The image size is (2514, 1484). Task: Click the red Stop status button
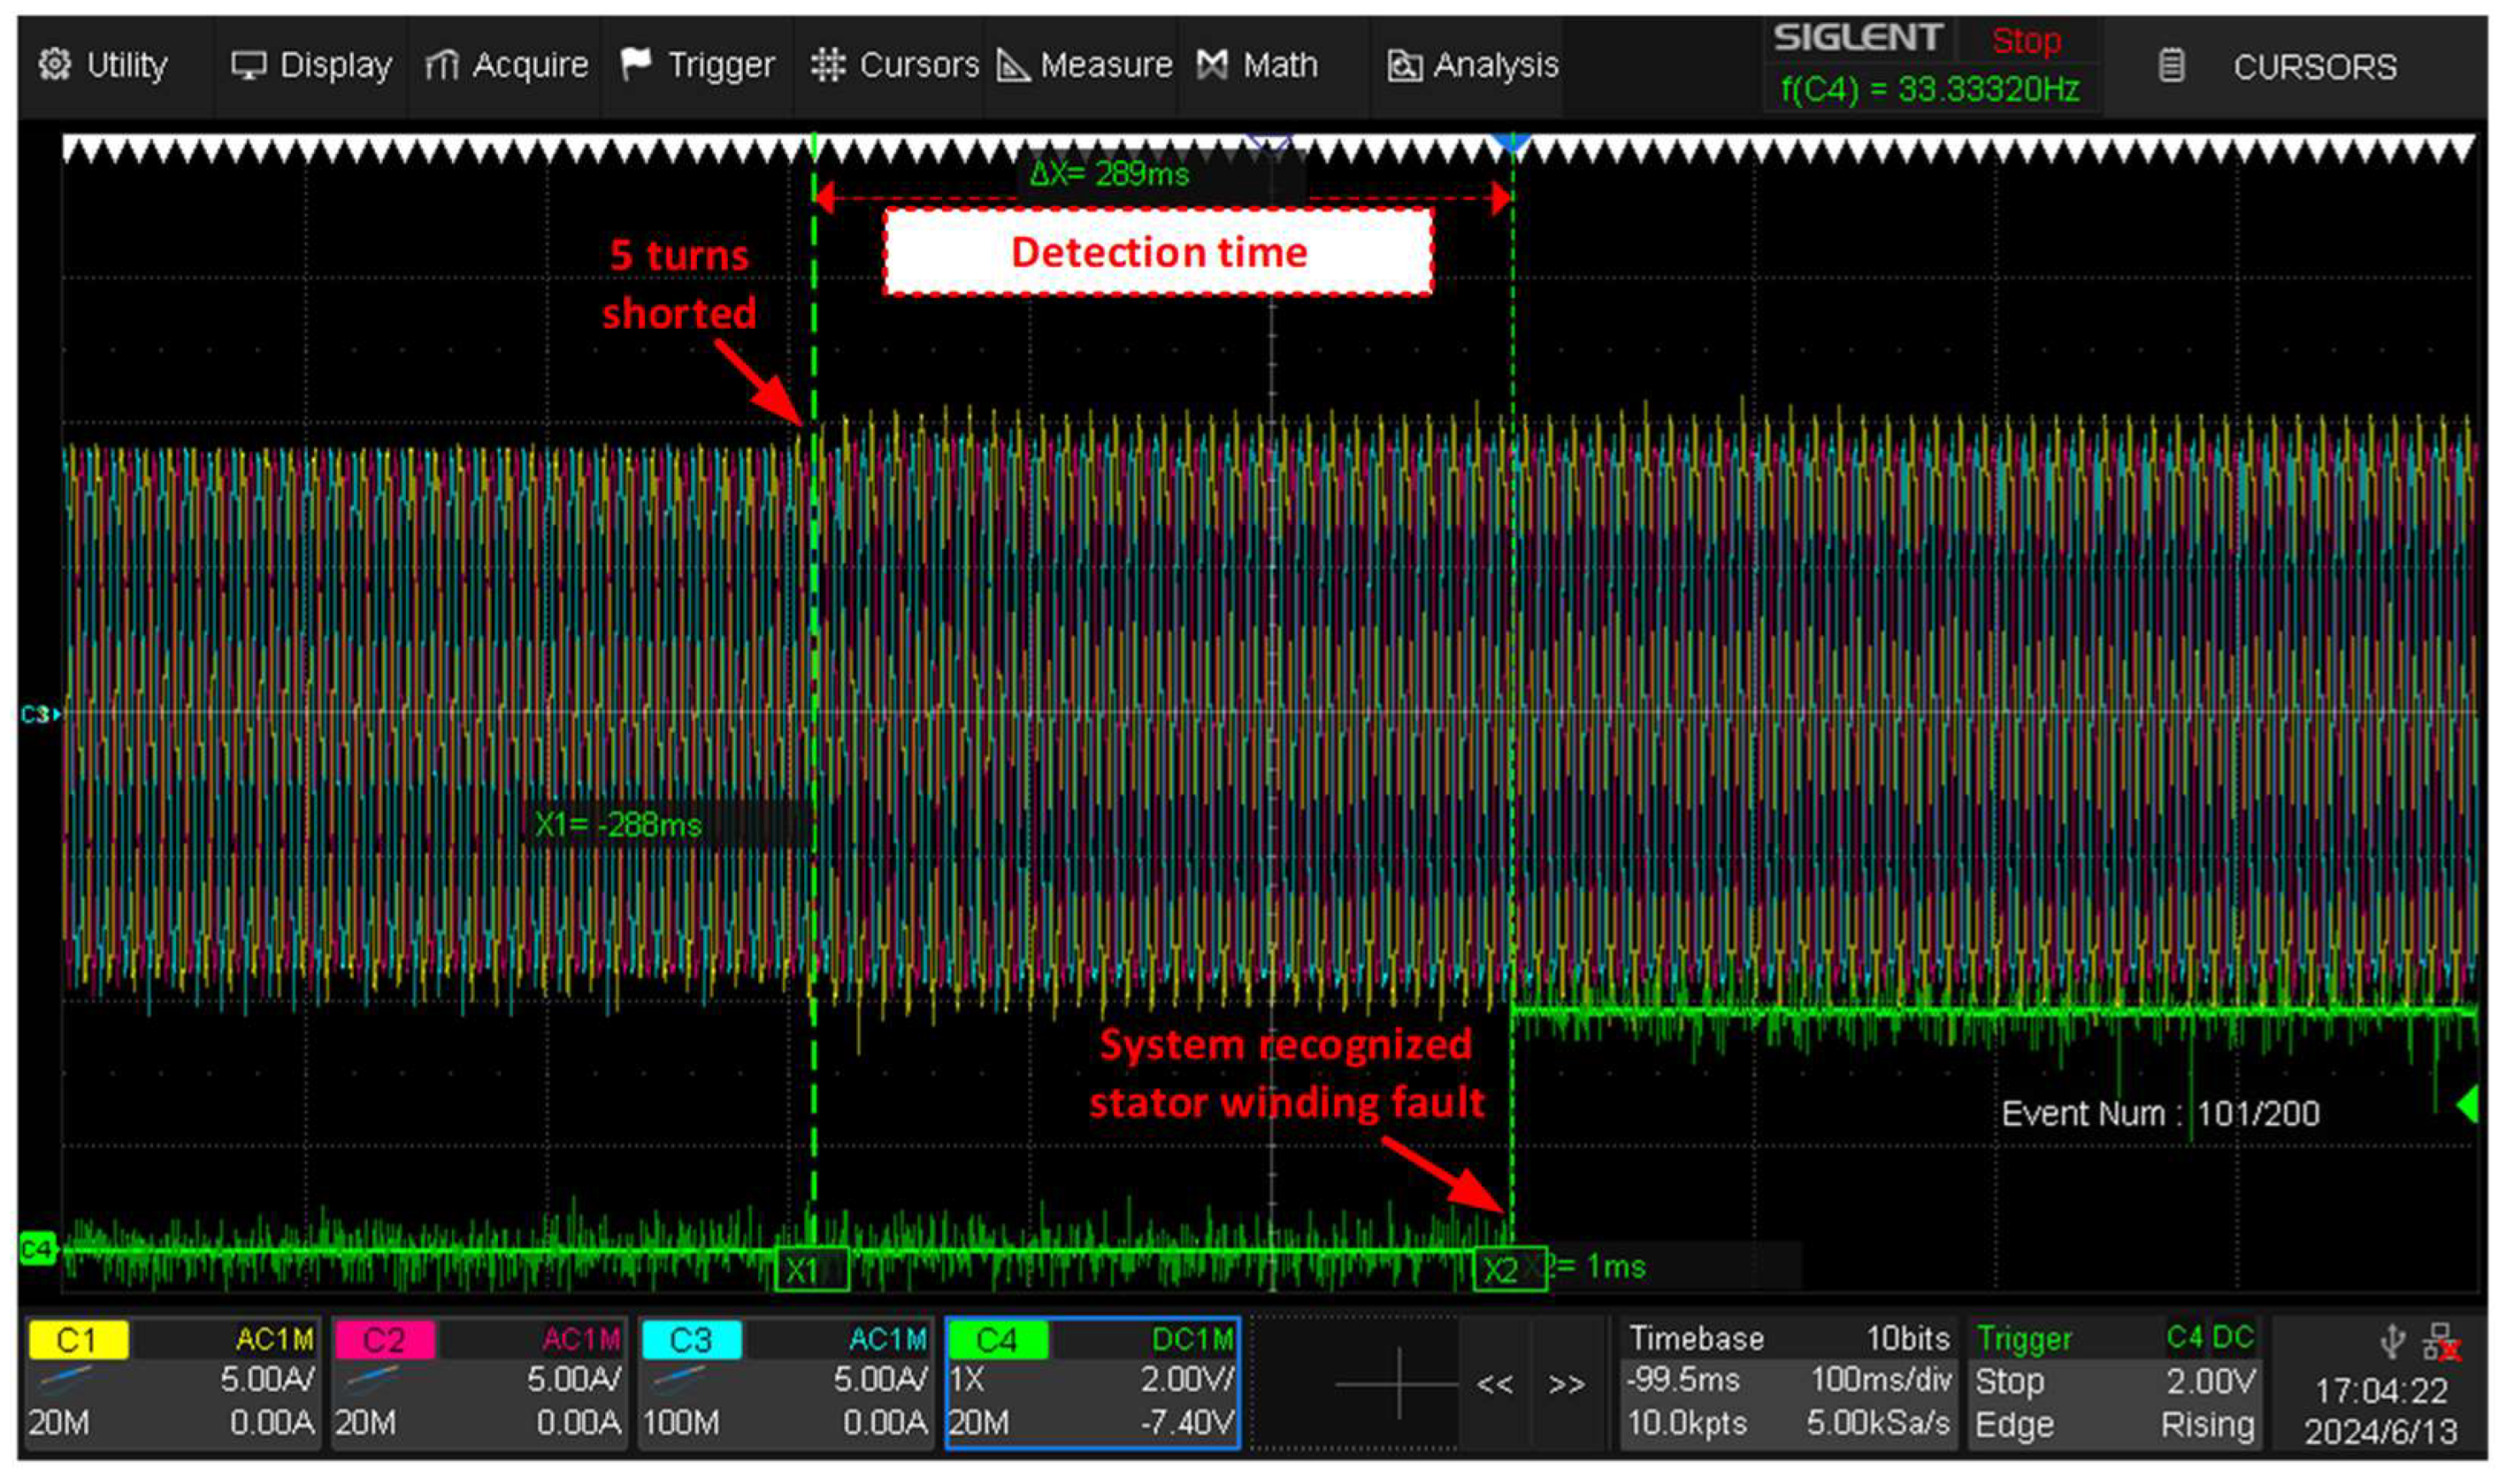point(2026,41)
